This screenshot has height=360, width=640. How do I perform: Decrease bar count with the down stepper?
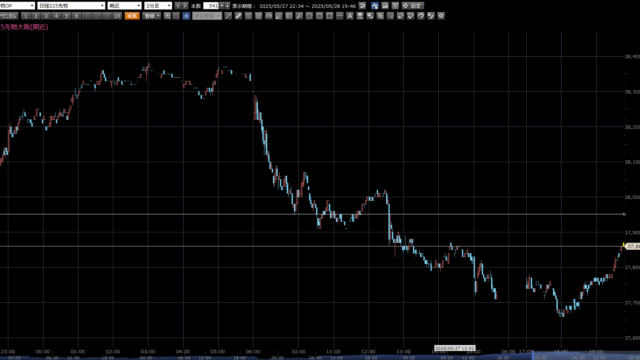coord(222,6)
